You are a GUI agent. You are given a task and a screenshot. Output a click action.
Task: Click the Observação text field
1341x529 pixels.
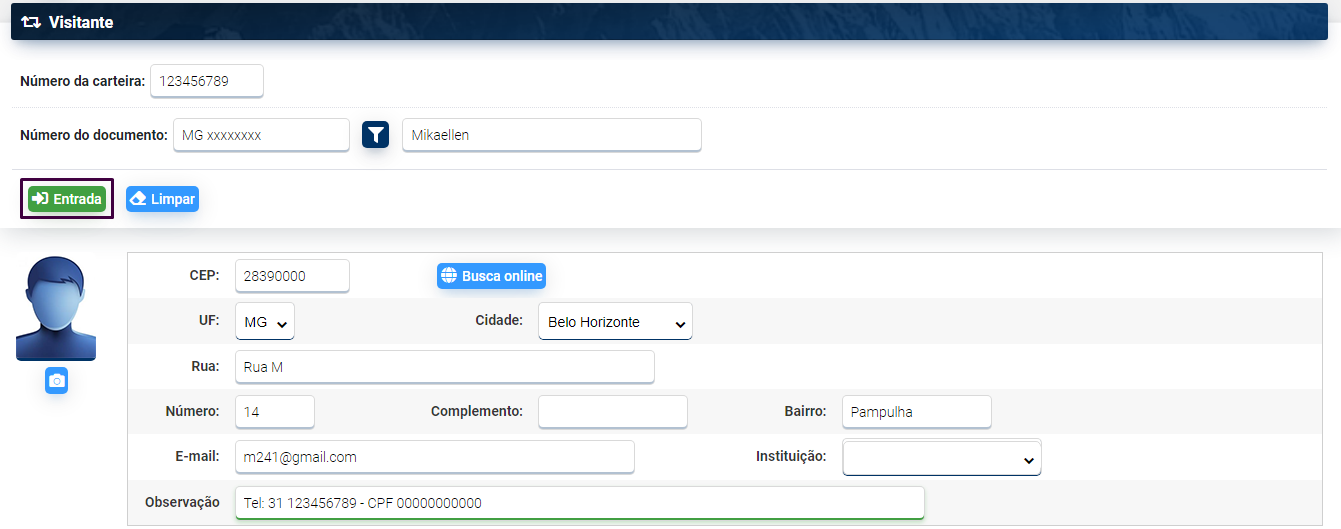click(579, 503)
